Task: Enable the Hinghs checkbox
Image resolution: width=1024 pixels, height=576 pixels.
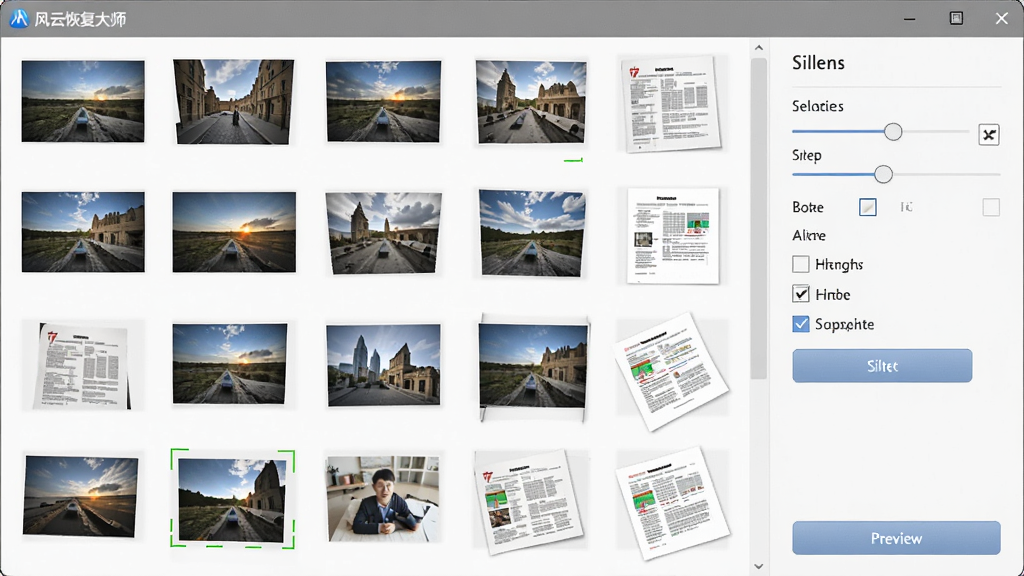Action: point(801,264)
